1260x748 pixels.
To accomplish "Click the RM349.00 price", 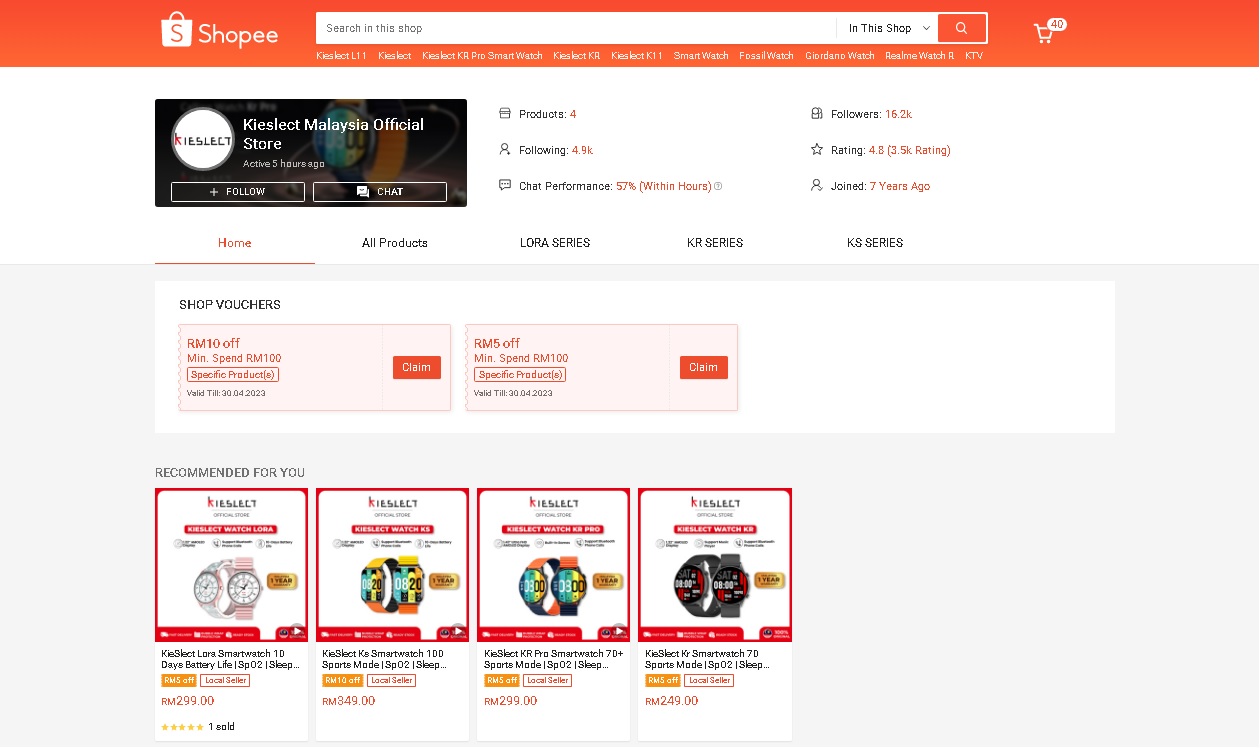I will click(x=349, y=701).
